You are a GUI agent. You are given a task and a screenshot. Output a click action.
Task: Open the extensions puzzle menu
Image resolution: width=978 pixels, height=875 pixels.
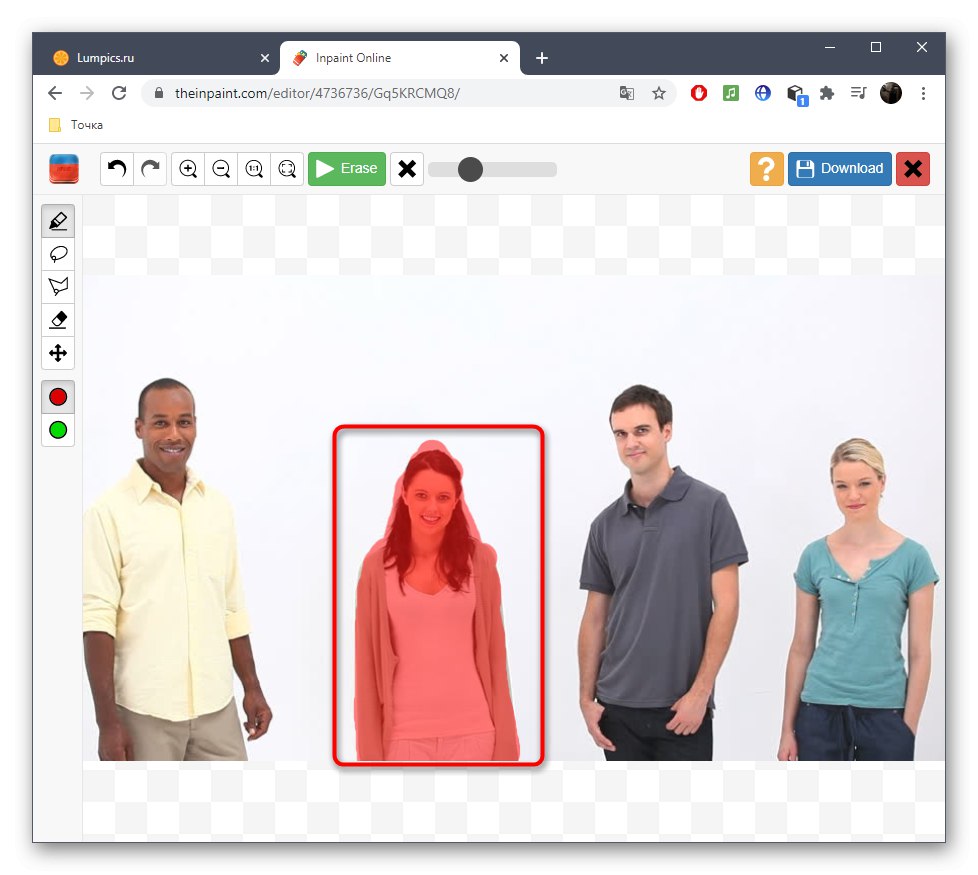point(826,94)
